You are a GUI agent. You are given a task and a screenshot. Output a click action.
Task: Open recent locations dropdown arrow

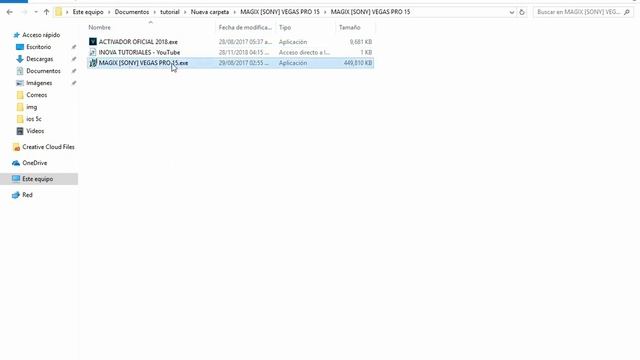click(36, 12)
